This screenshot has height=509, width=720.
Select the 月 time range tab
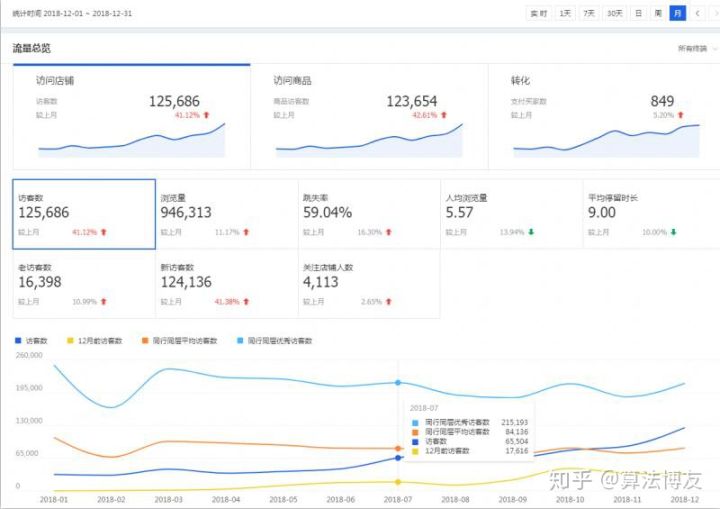point(677,13)
